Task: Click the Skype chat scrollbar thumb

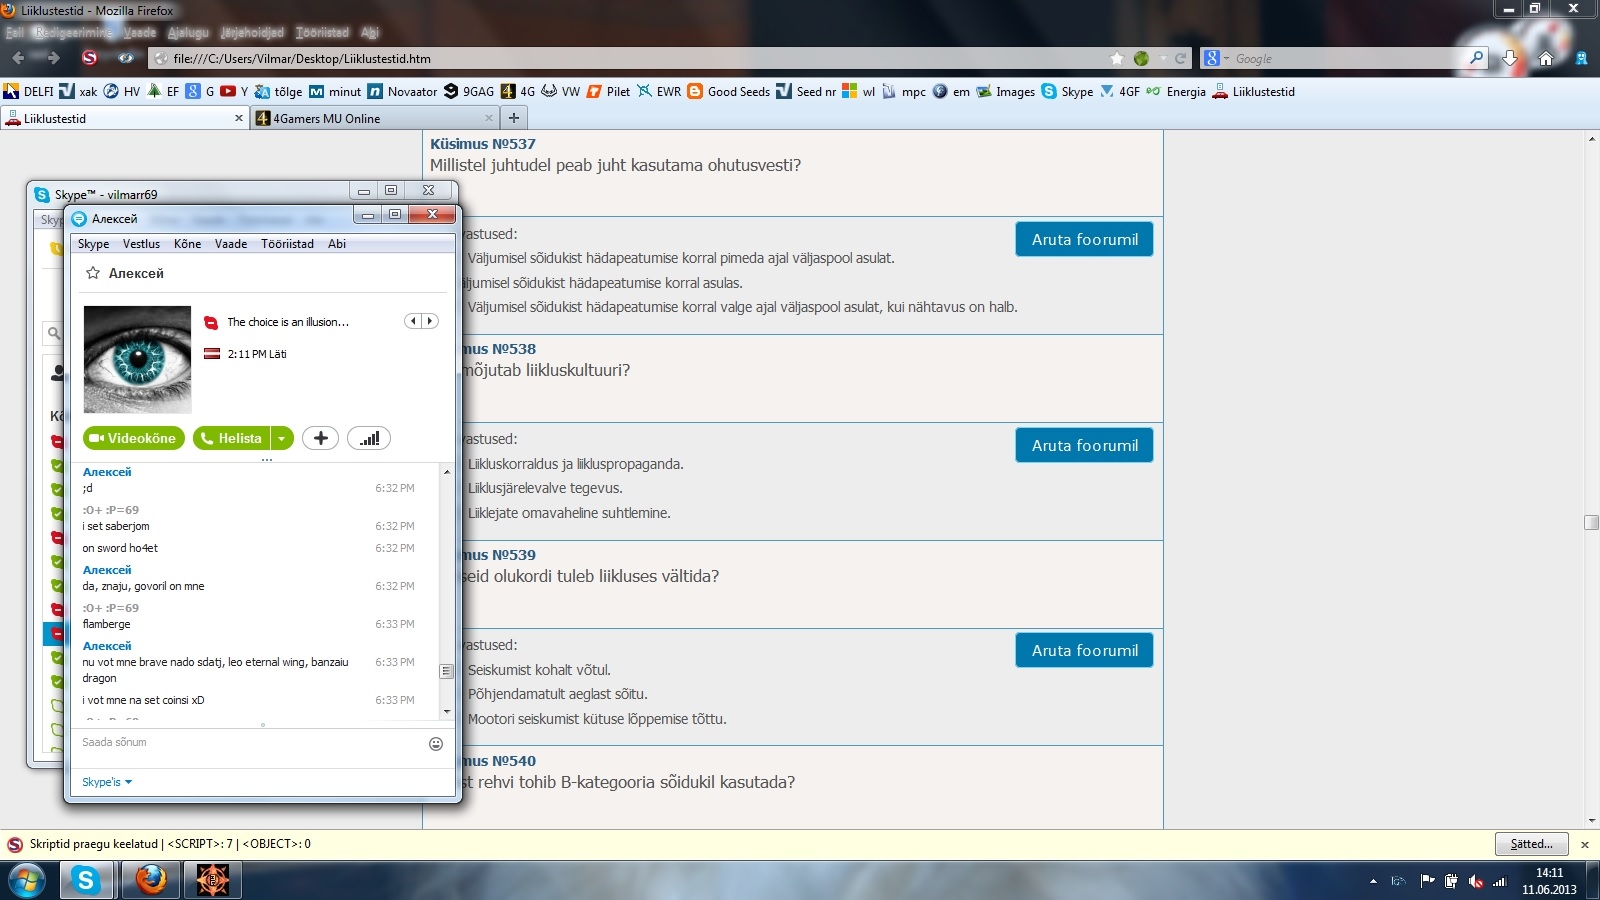Action: [446, 671]
